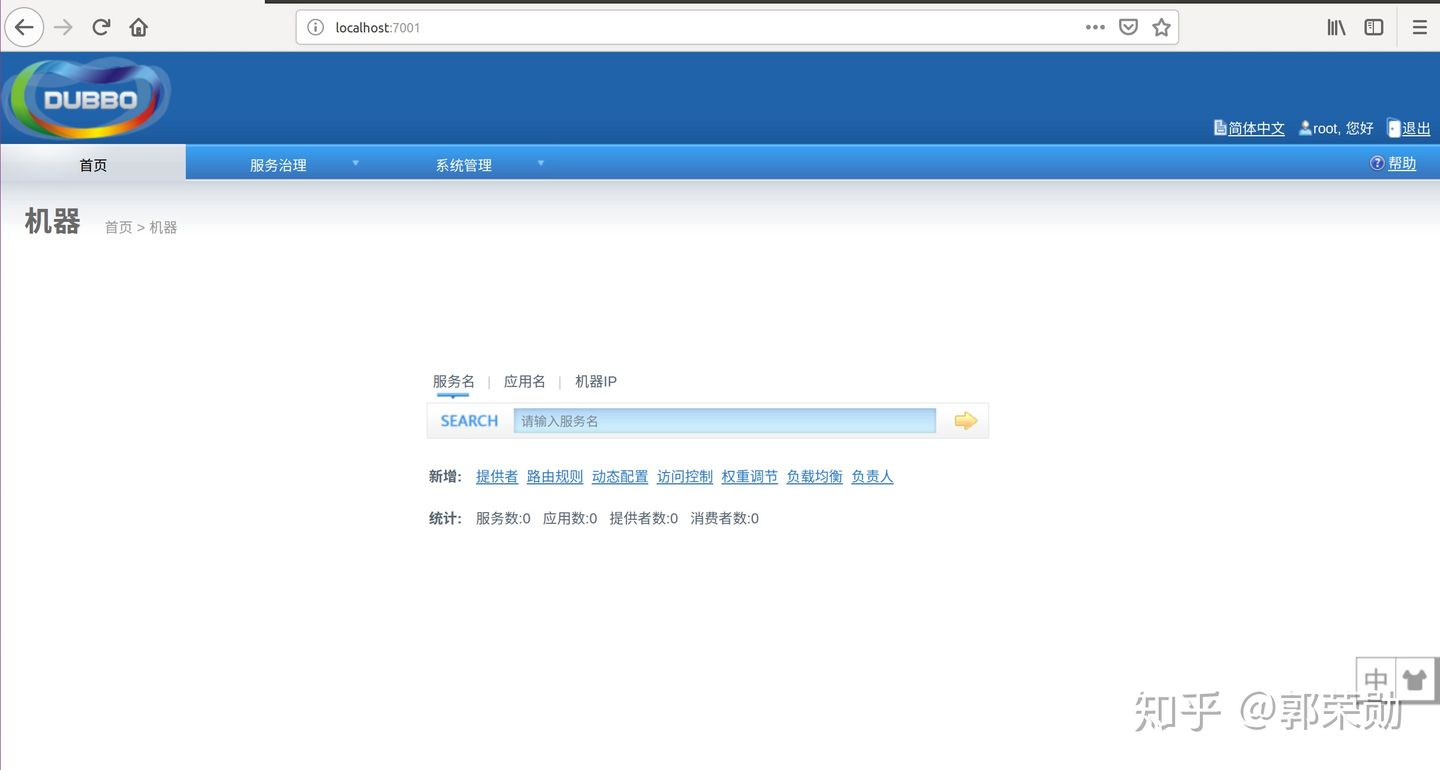Go to the browser home page icon
This screenshot has width=1440, height=770.
coord(139,27)
